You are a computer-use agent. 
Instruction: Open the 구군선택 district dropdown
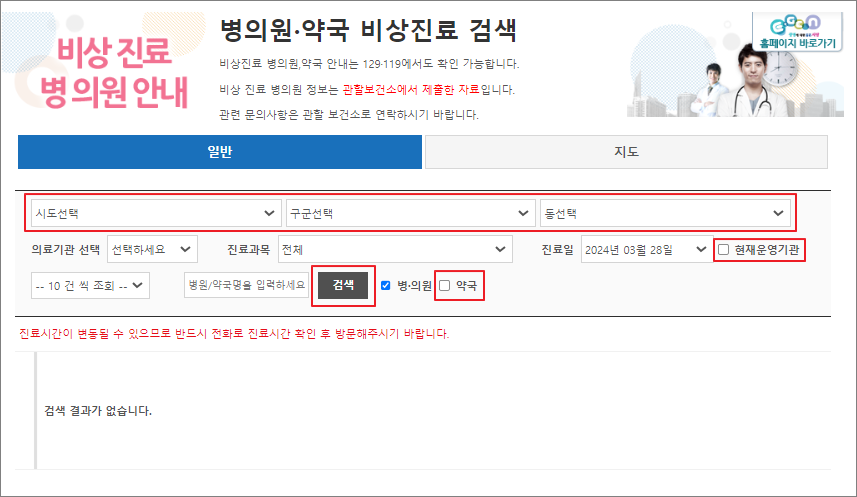410,213
